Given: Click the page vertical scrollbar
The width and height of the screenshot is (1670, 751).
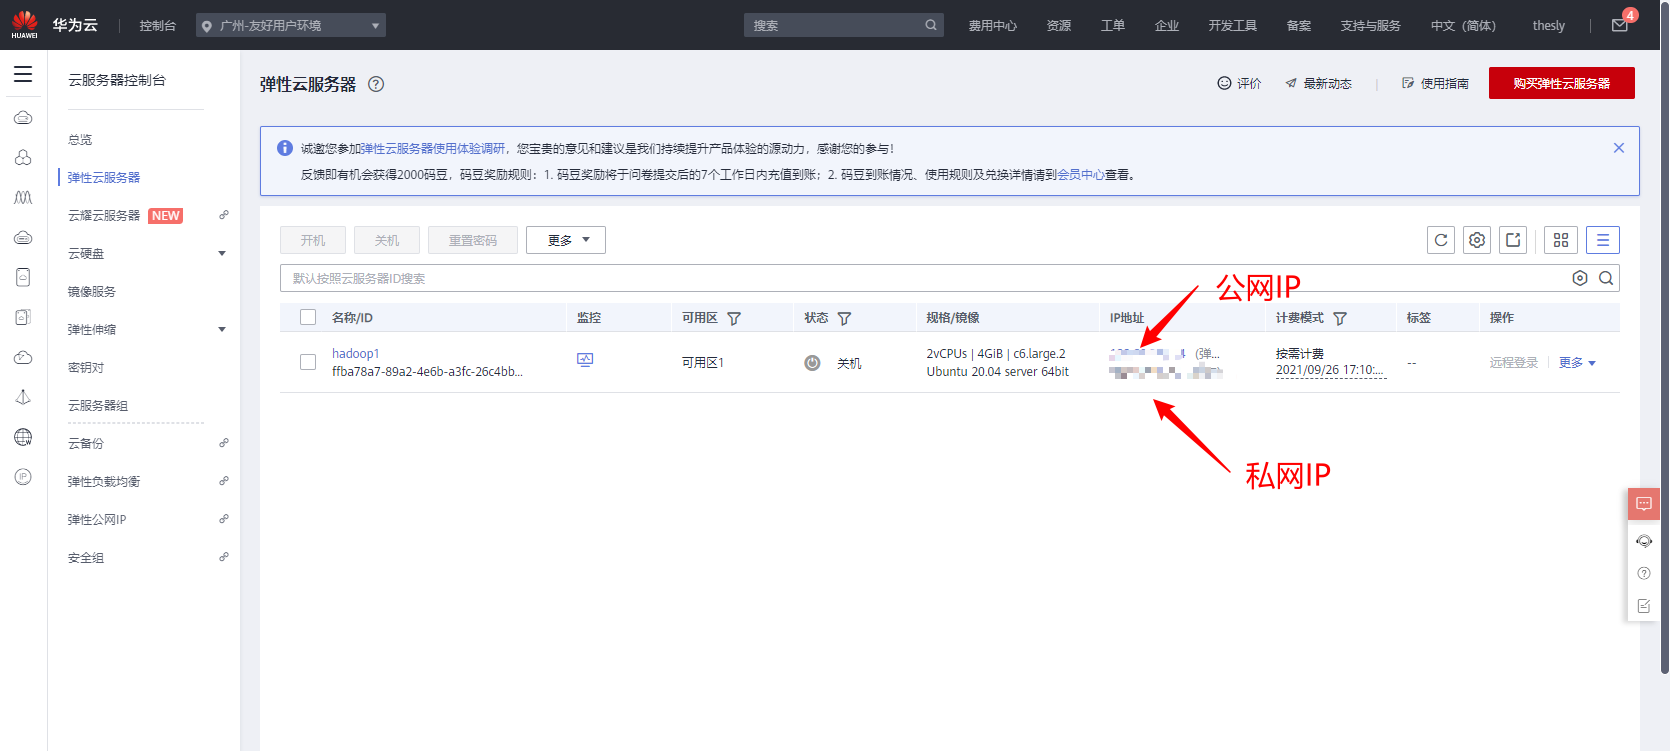Looking at the screenshot, I should pyautogui.click(x=1664, y=340).
